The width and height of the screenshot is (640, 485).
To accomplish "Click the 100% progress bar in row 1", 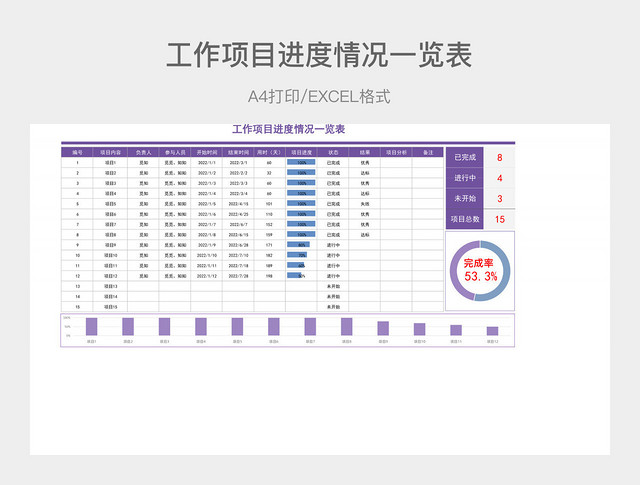I will coord(301,162).
